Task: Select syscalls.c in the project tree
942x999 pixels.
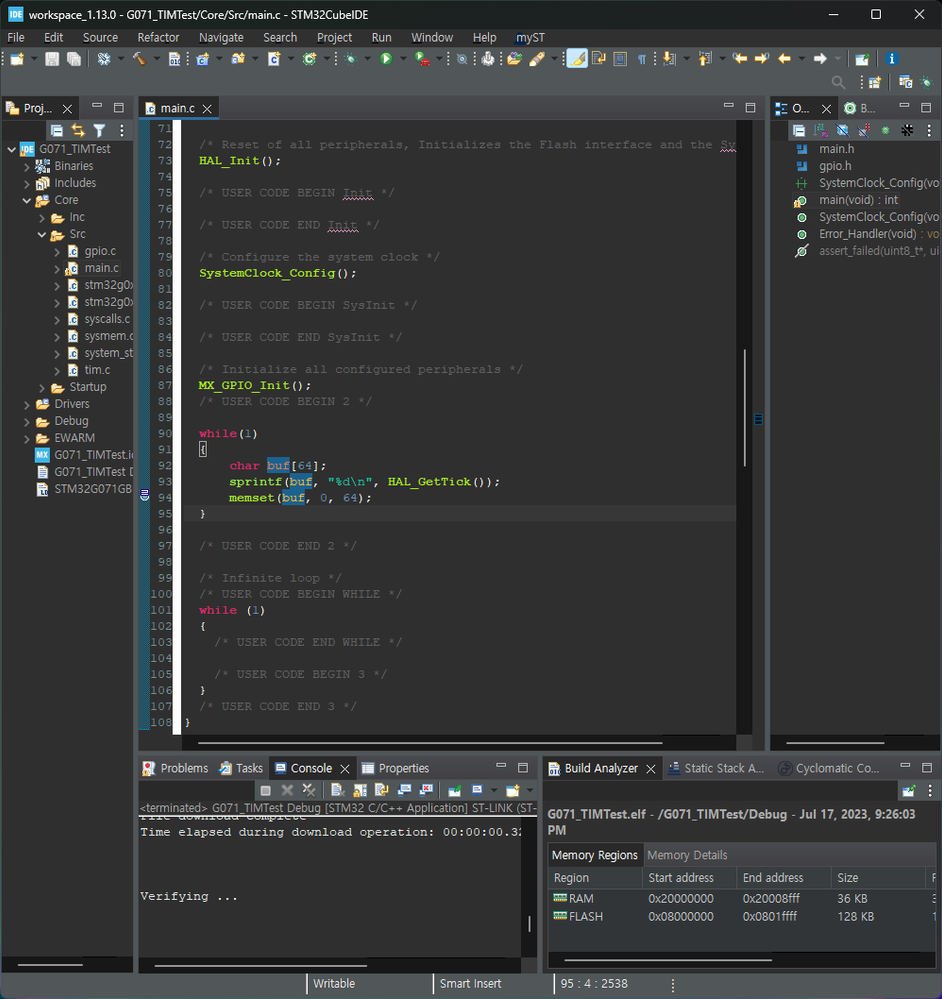Action: pos(107,319)
